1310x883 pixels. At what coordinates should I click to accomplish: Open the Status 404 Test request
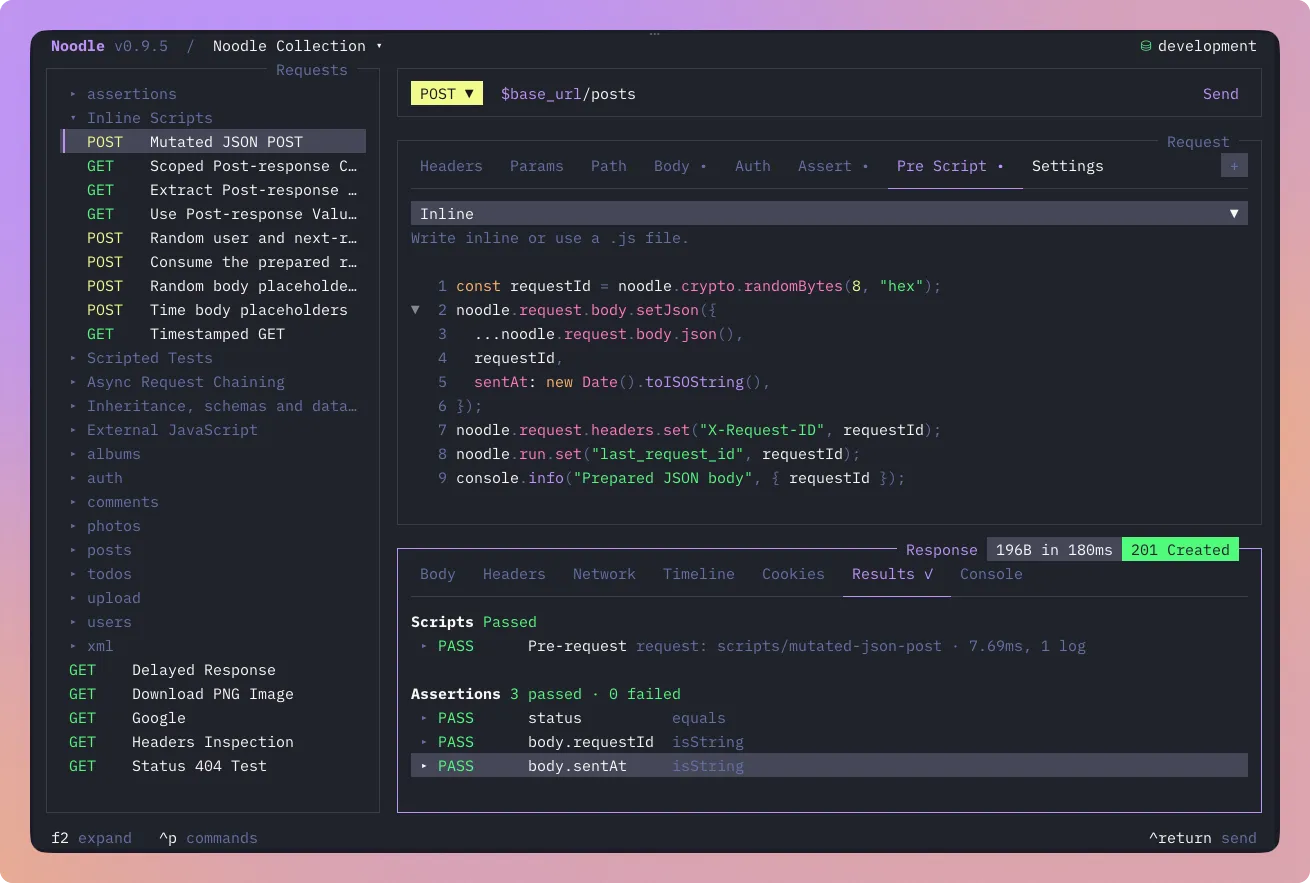click(214, 766)
